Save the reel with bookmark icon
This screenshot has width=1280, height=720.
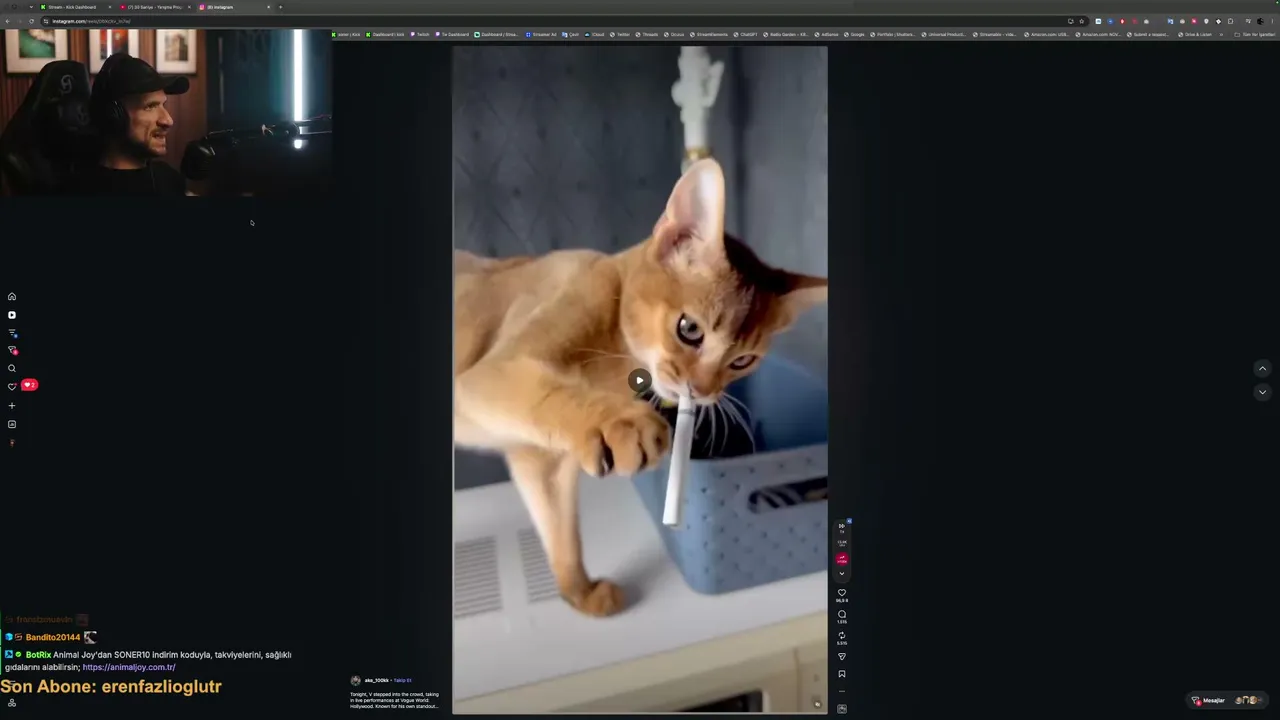coord(842,674)
